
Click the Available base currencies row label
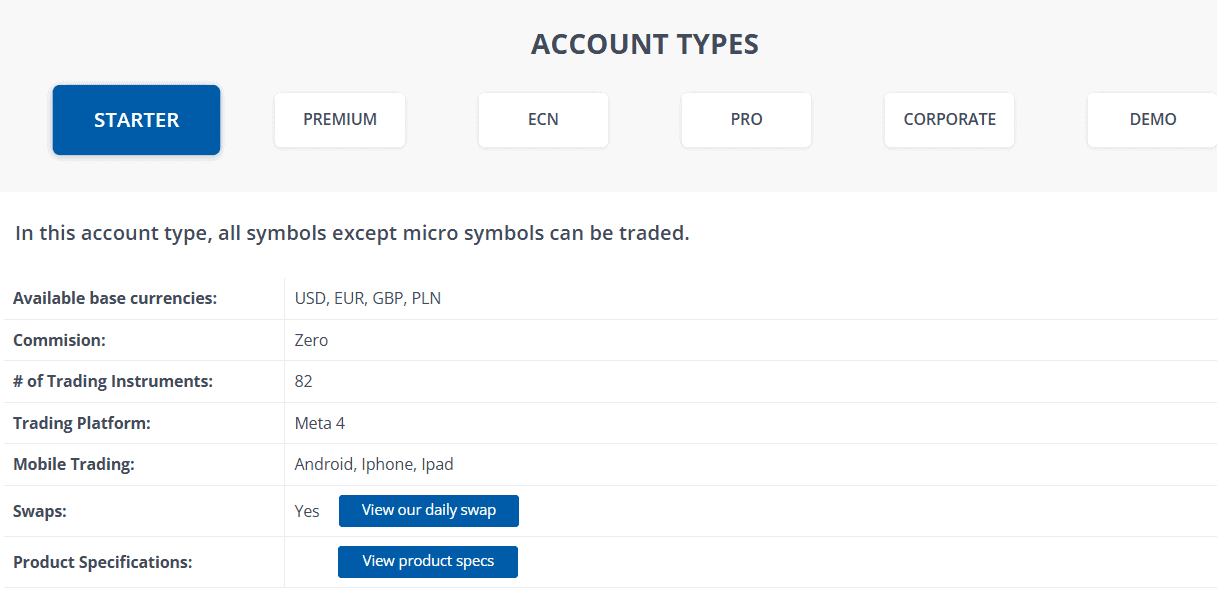(113, 297)
